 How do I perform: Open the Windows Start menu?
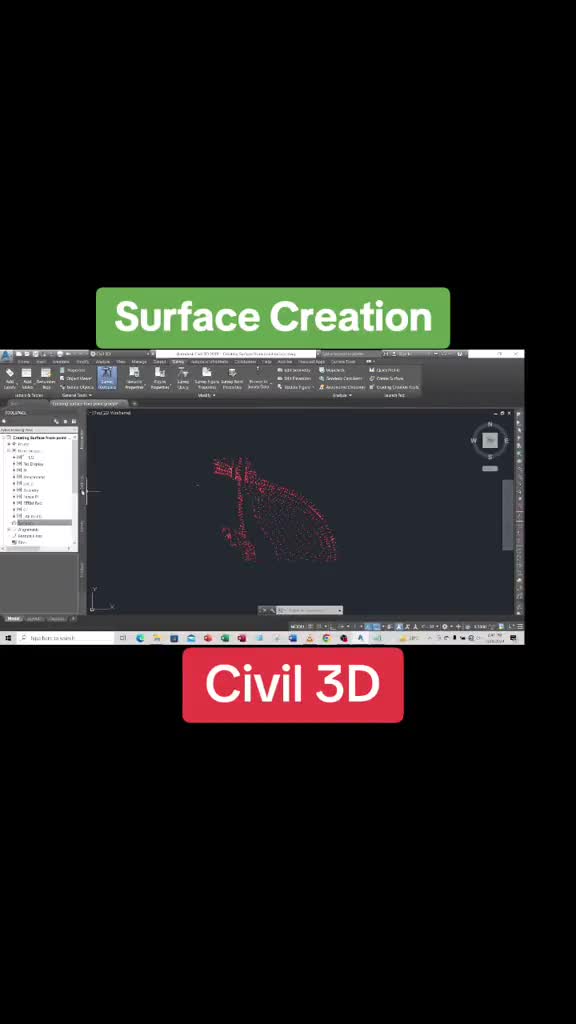pos(8,638)
